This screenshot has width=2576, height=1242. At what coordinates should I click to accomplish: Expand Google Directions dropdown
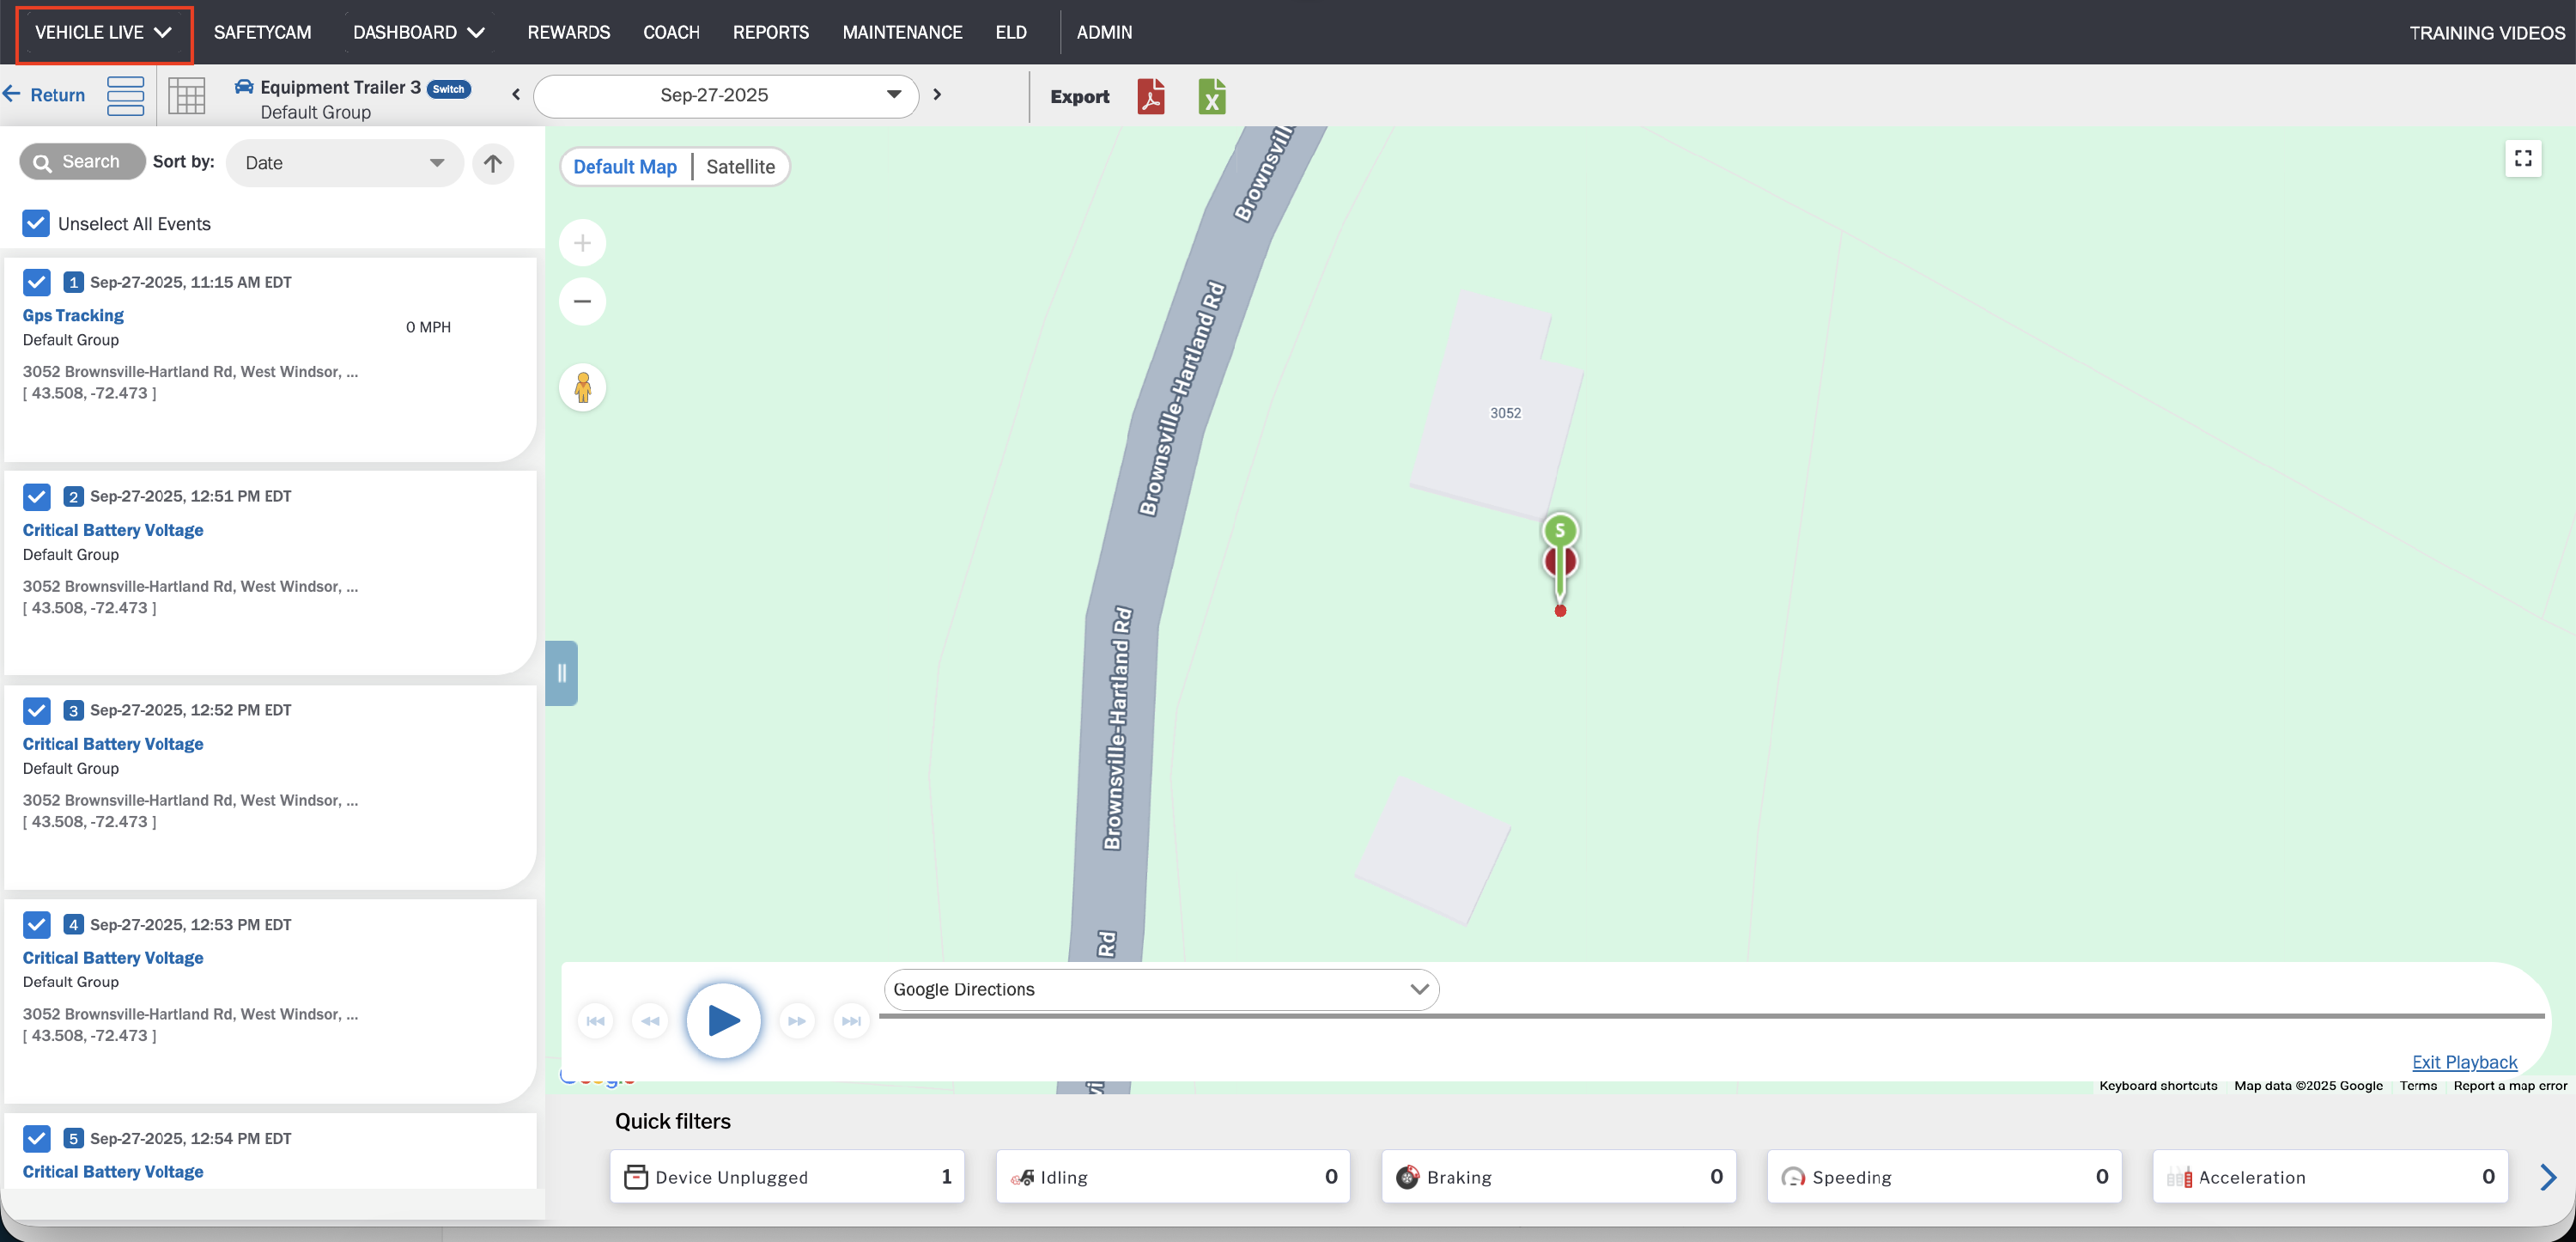click(1160, 989)
